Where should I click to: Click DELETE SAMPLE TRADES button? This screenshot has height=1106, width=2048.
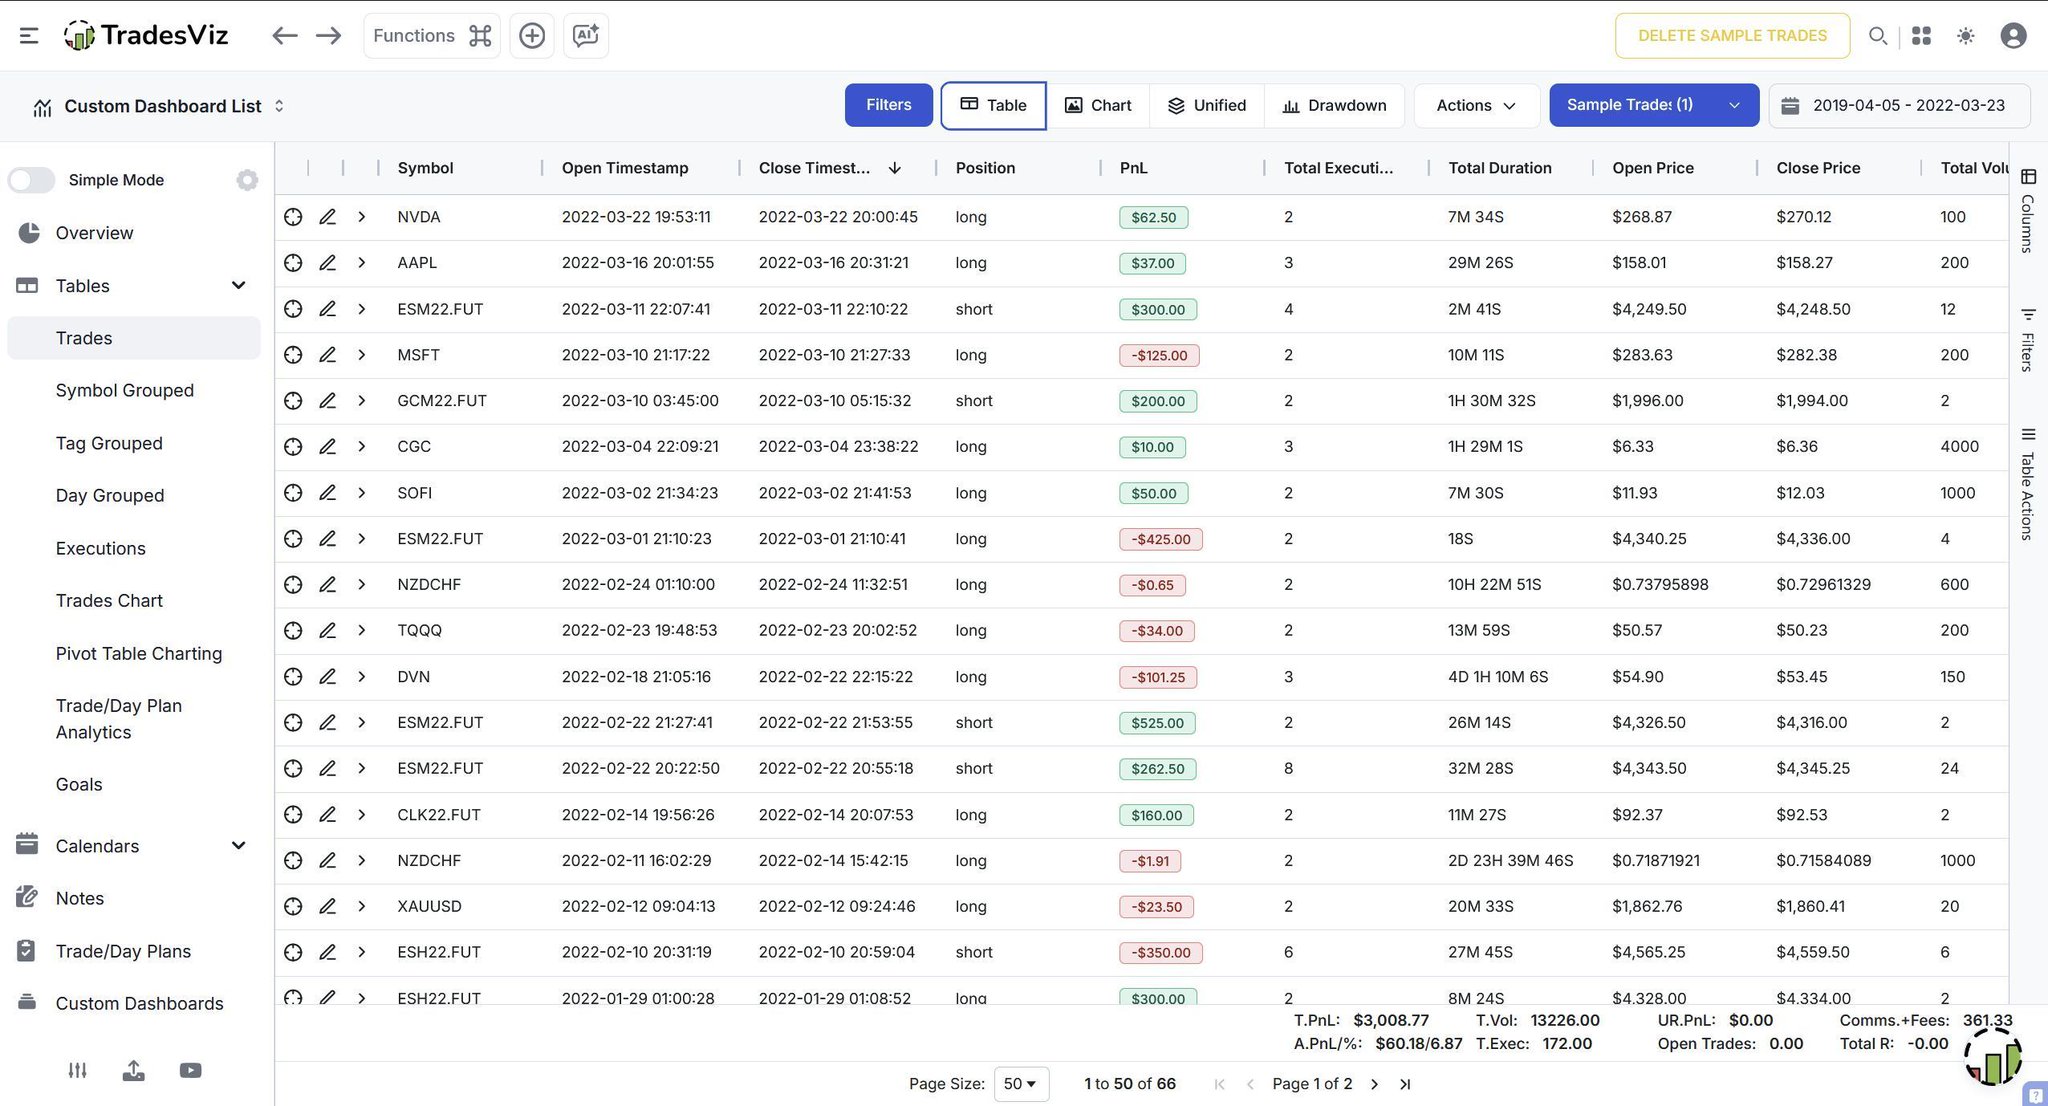coord(1731,36)
